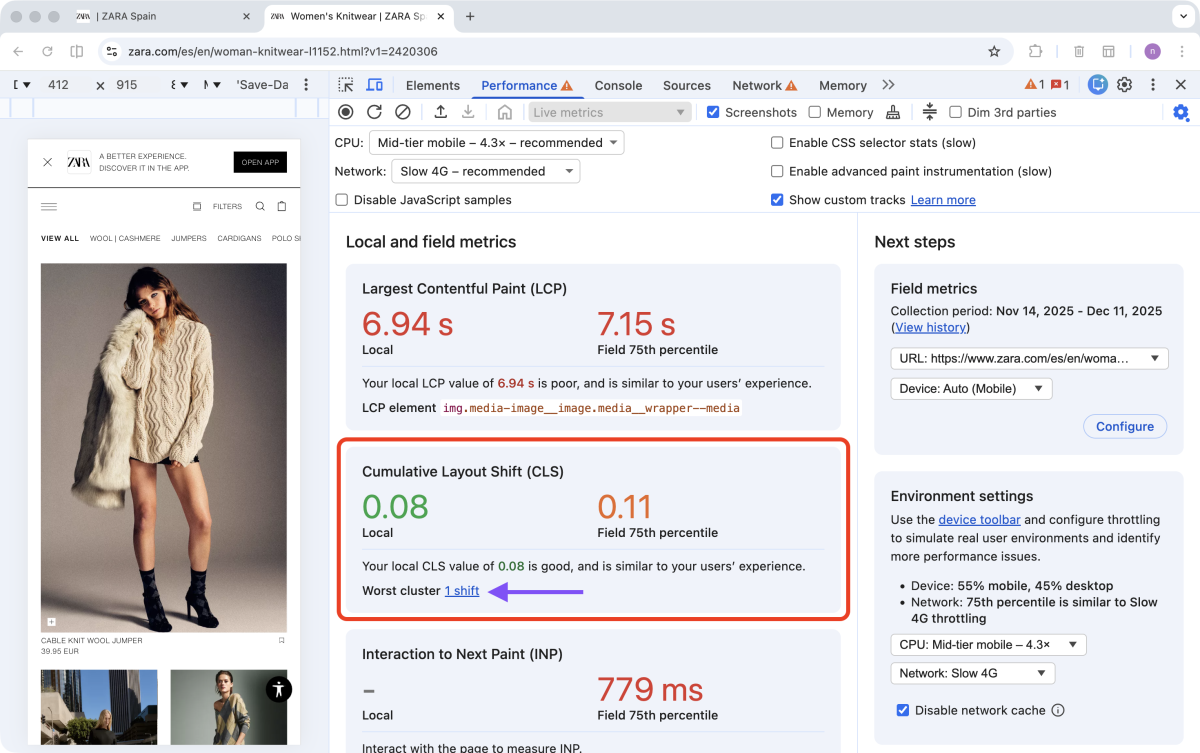This screenshot has height=753, width=1200.
Task: Load a saved performance profile
Action: pos(441,112)
